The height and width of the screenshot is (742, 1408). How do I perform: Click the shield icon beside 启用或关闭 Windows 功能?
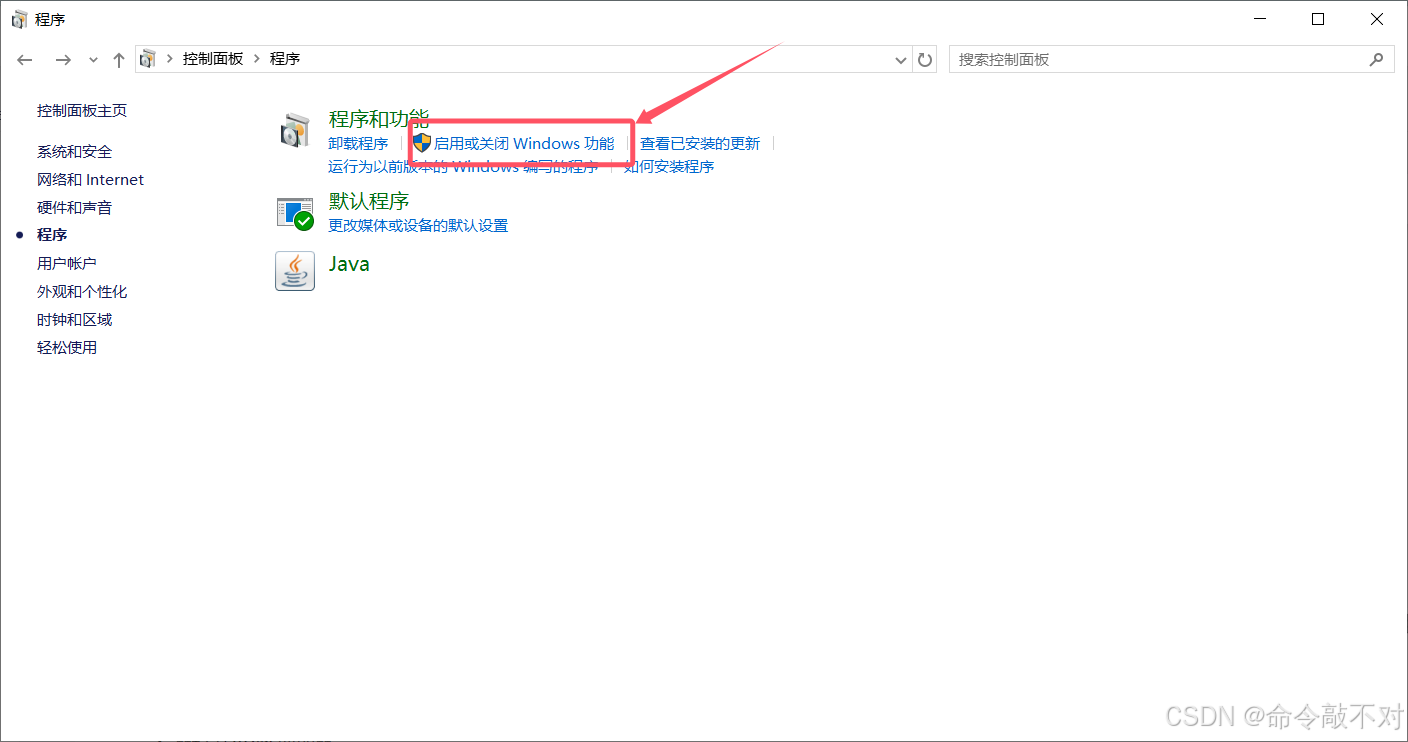click(x=422, y=143)
